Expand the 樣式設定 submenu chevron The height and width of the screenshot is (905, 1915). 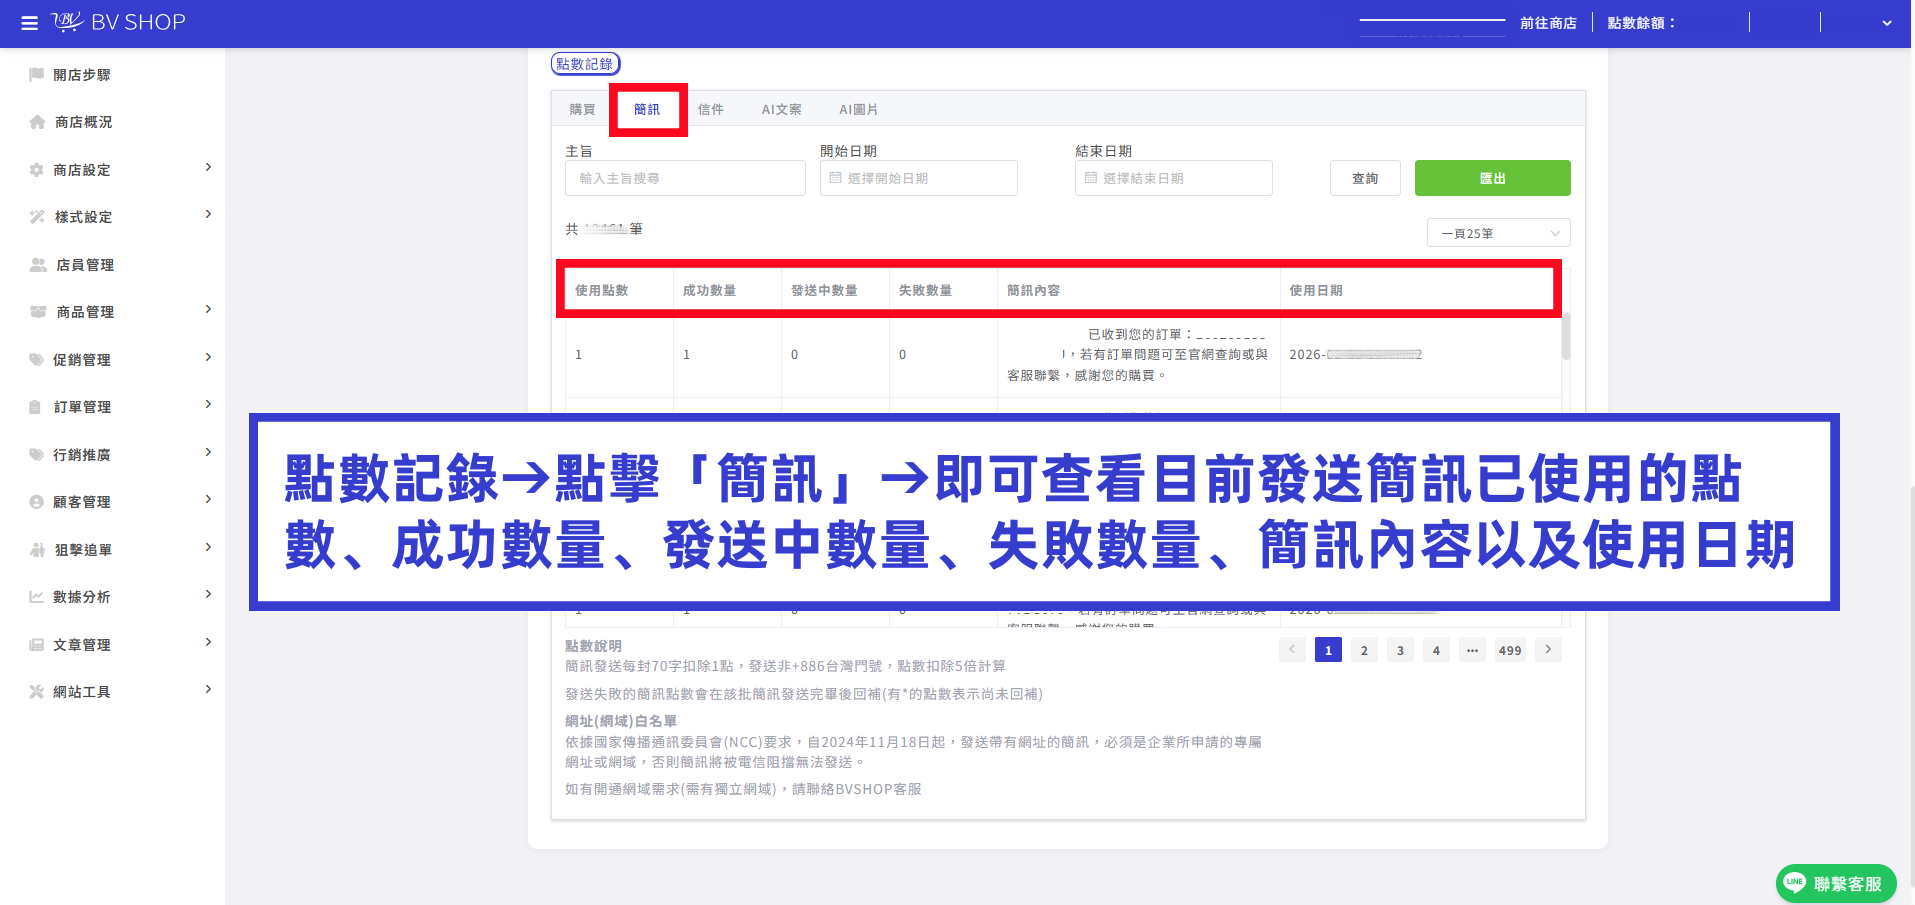pyautogui.click(x=208, y=214)
